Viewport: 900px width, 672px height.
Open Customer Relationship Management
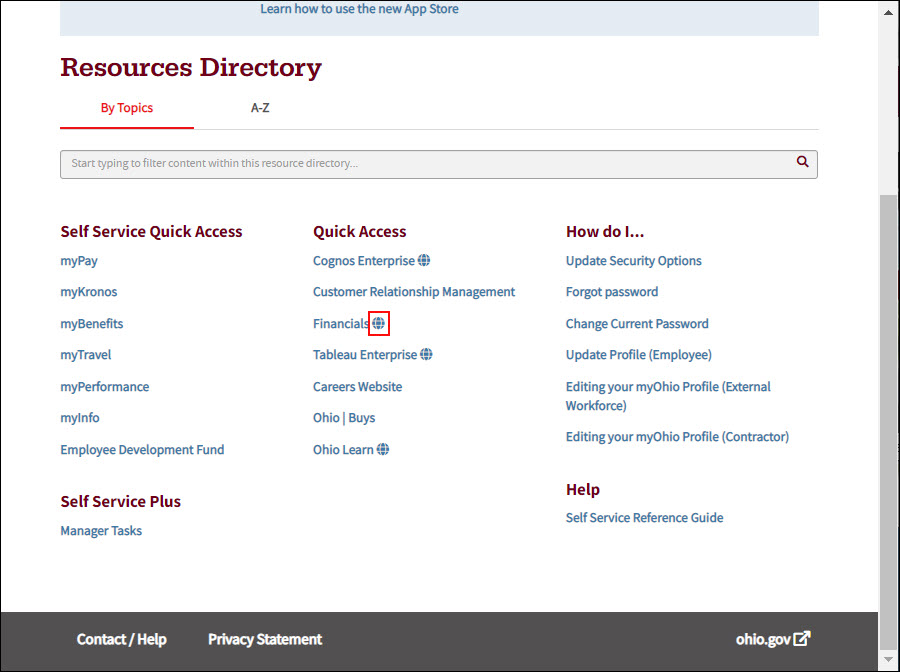coord(414,291)
